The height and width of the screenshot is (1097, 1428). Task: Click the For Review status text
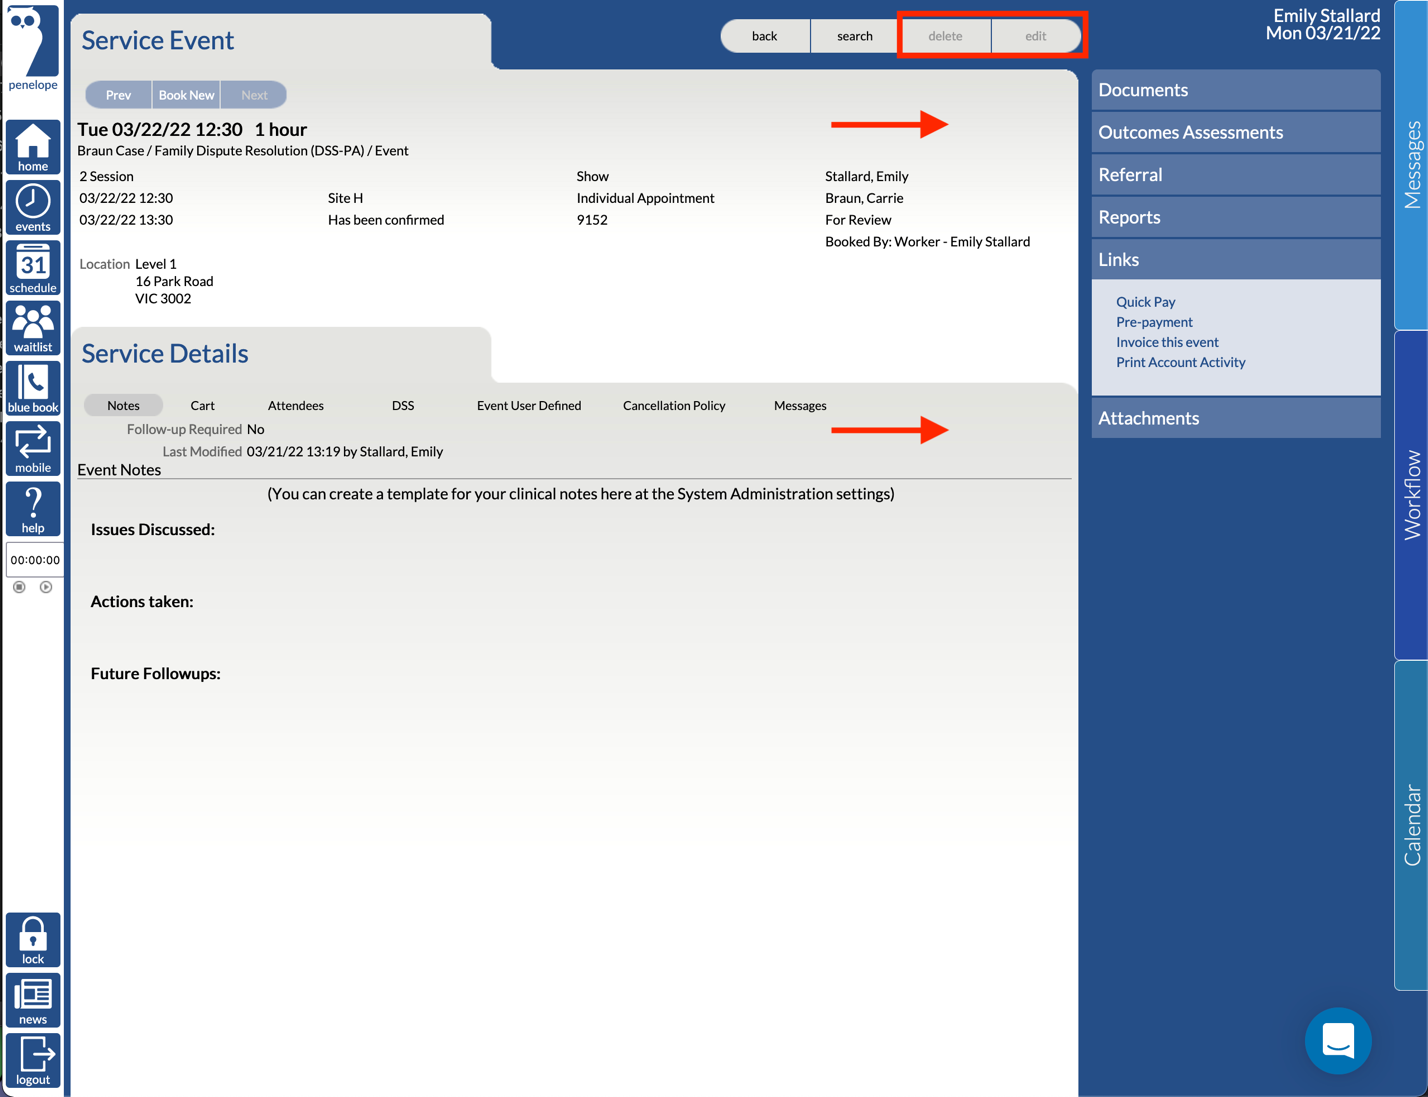tap(858, 220)
